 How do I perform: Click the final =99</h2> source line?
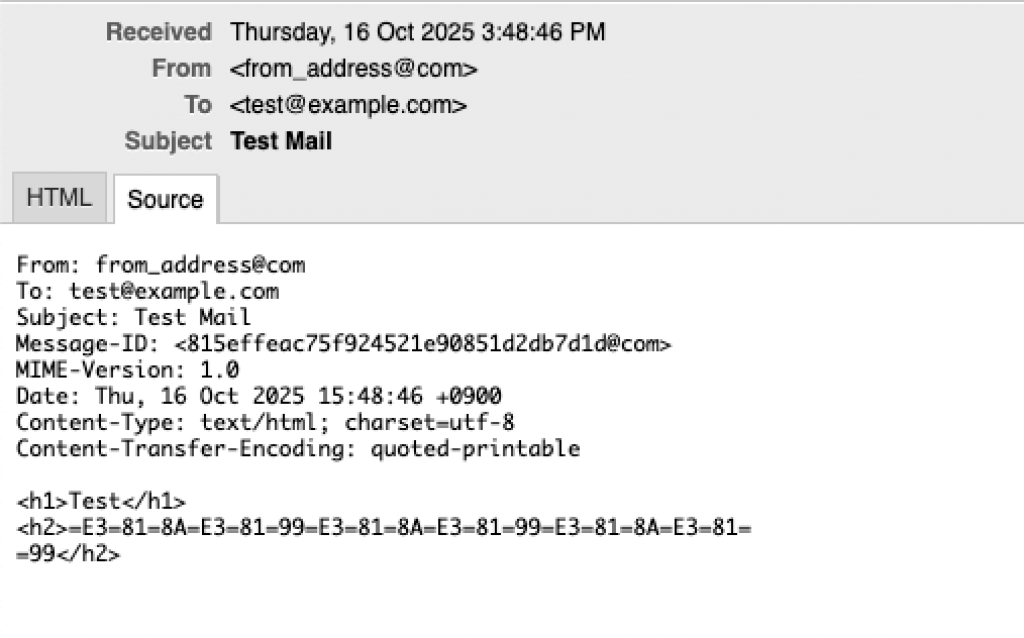(x=68, y=554)
